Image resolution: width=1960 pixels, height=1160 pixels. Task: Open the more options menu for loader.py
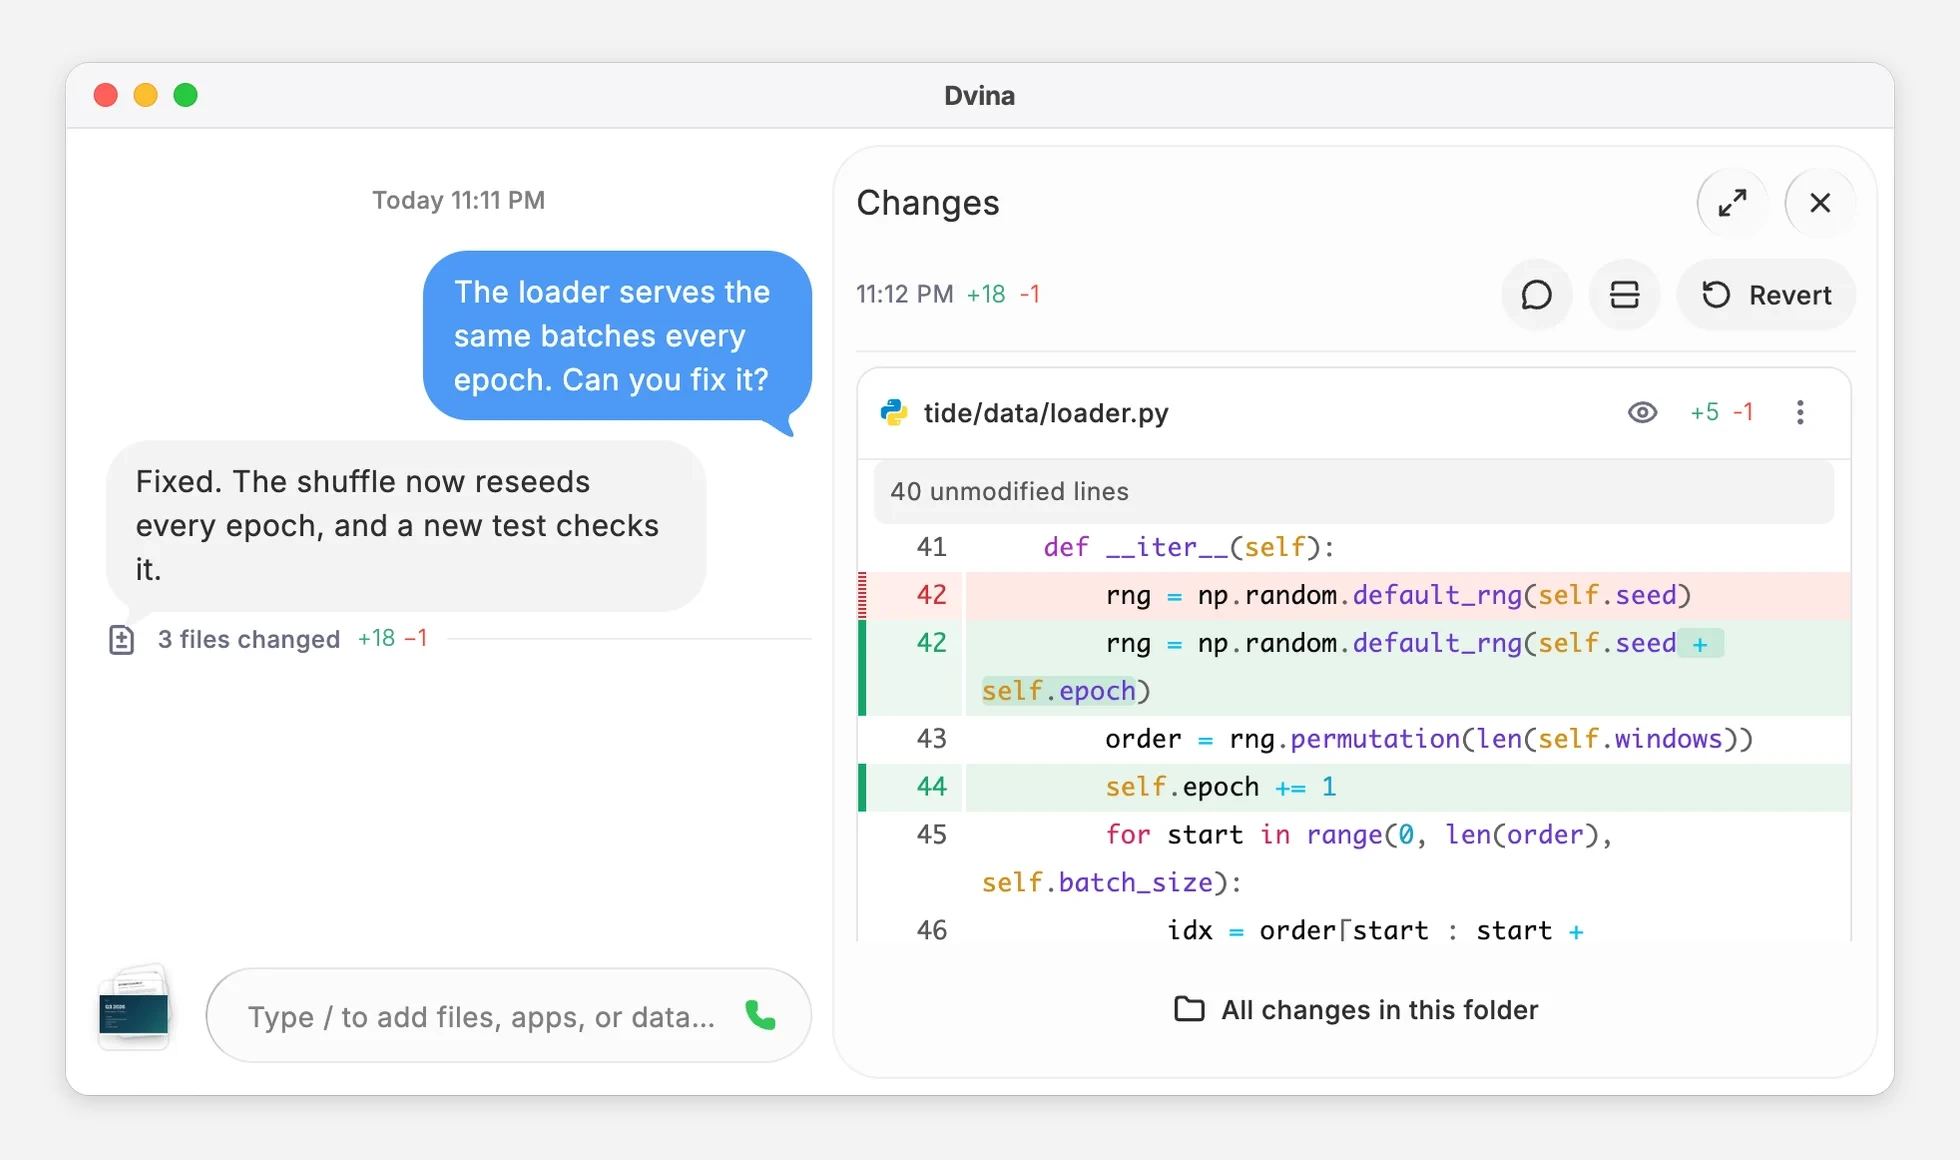pyautogui.click(x=1800, y=413)
